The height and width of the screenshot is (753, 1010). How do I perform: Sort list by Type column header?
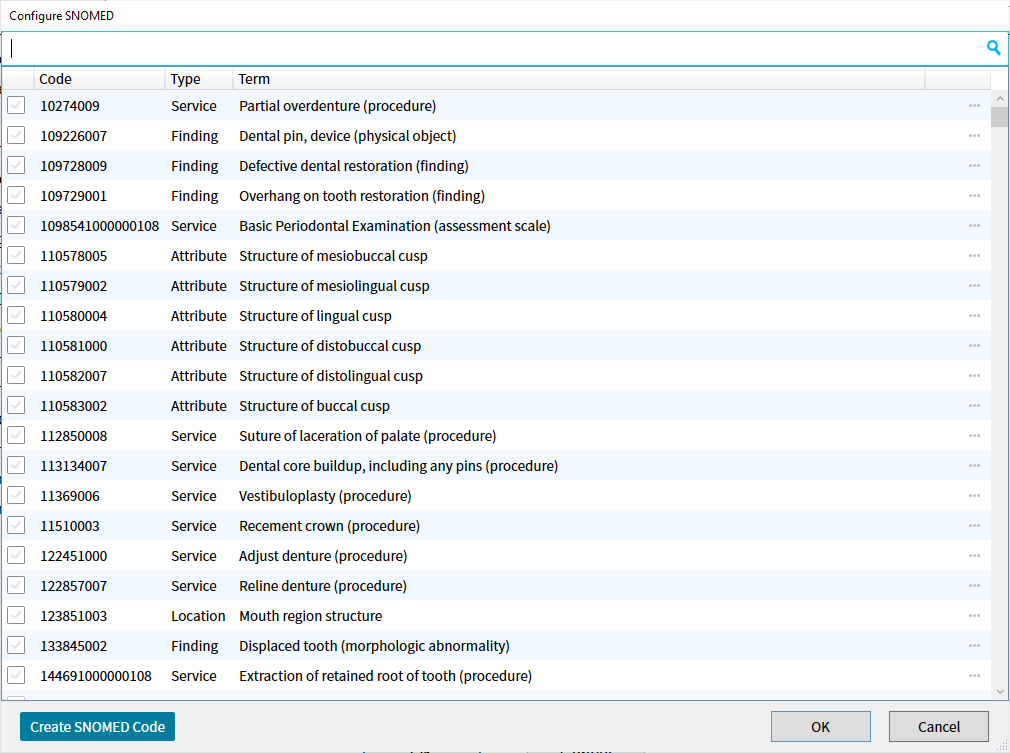[199, 79]
